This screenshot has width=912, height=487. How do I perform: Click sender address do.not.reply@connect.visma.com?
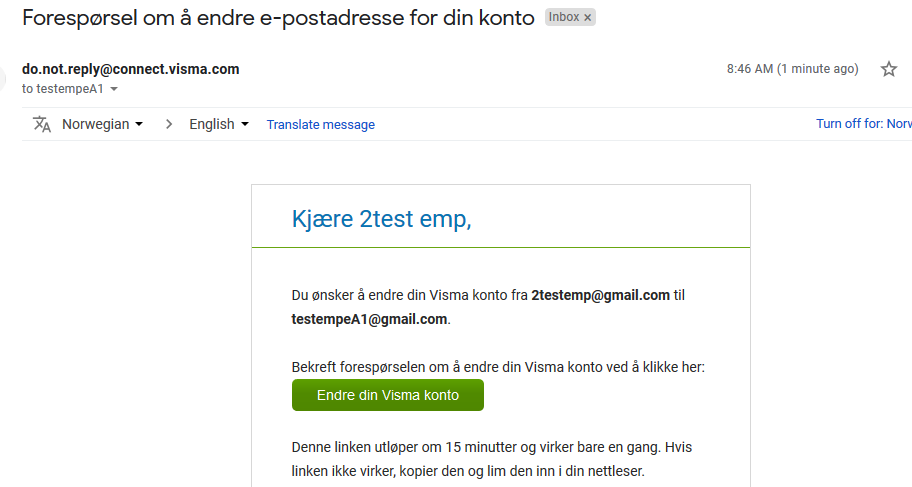pyautogui.click(x=131, y=69)
